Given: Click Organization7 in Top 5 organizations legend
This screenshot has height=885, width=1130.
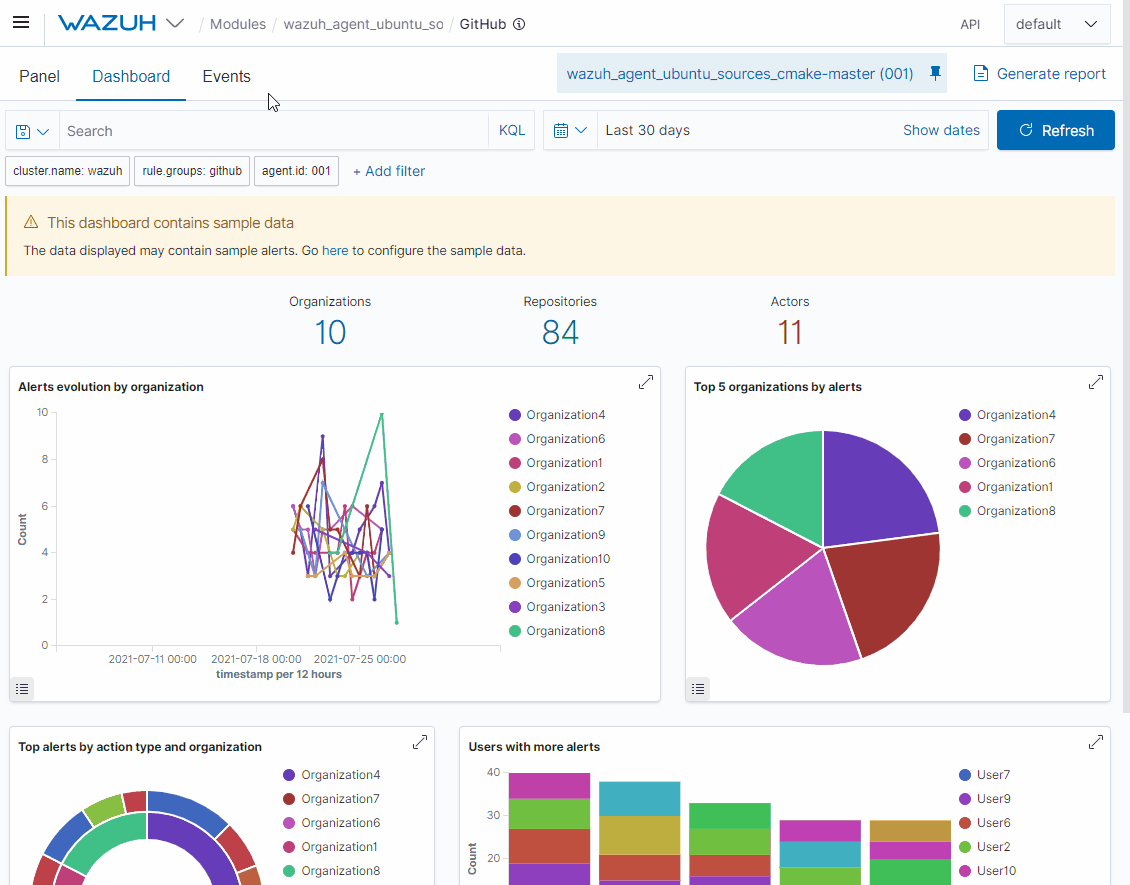Looking at the screenshot, I should (x=1007, y=439).
